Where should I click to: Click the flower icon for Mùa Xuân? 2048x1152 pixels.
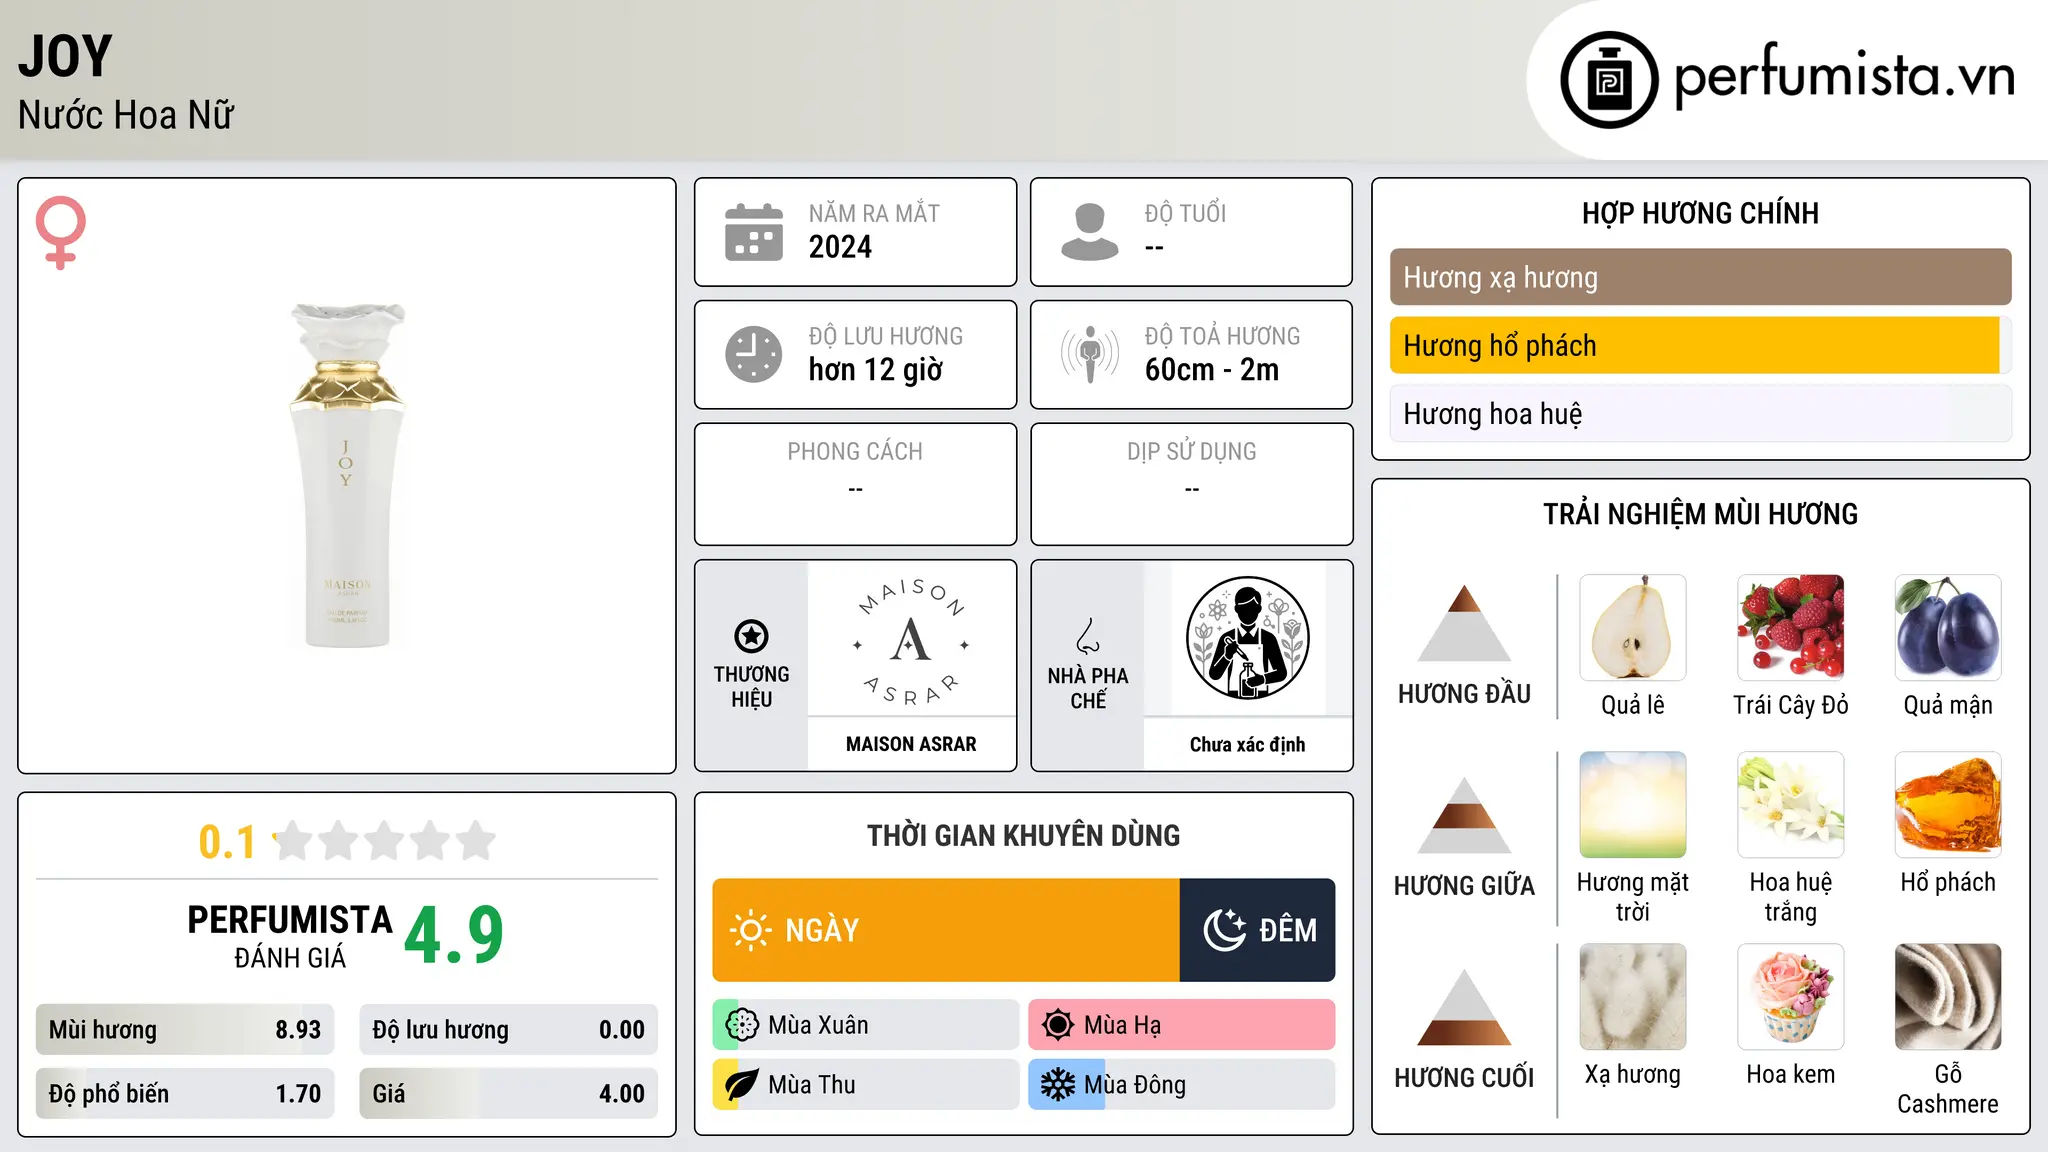coord(742,1025)
